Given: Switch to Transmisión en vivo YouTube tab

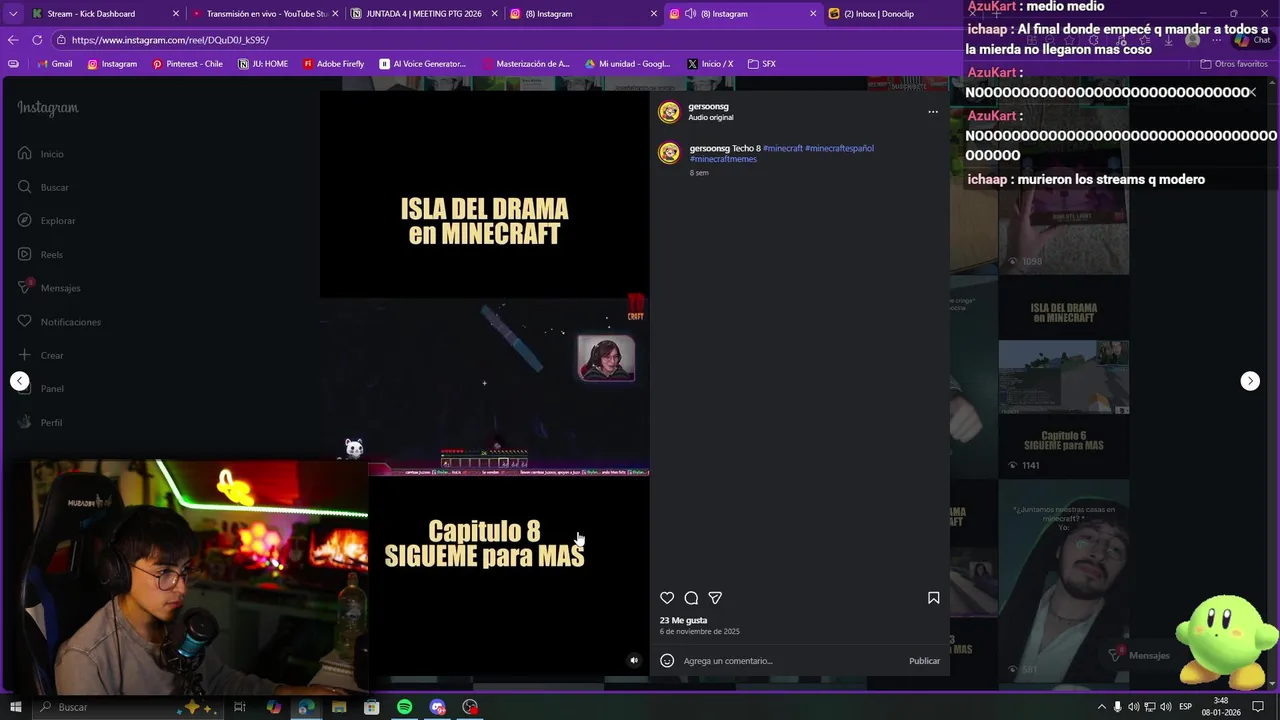Looking at the screenshot, I should [266, 14].
